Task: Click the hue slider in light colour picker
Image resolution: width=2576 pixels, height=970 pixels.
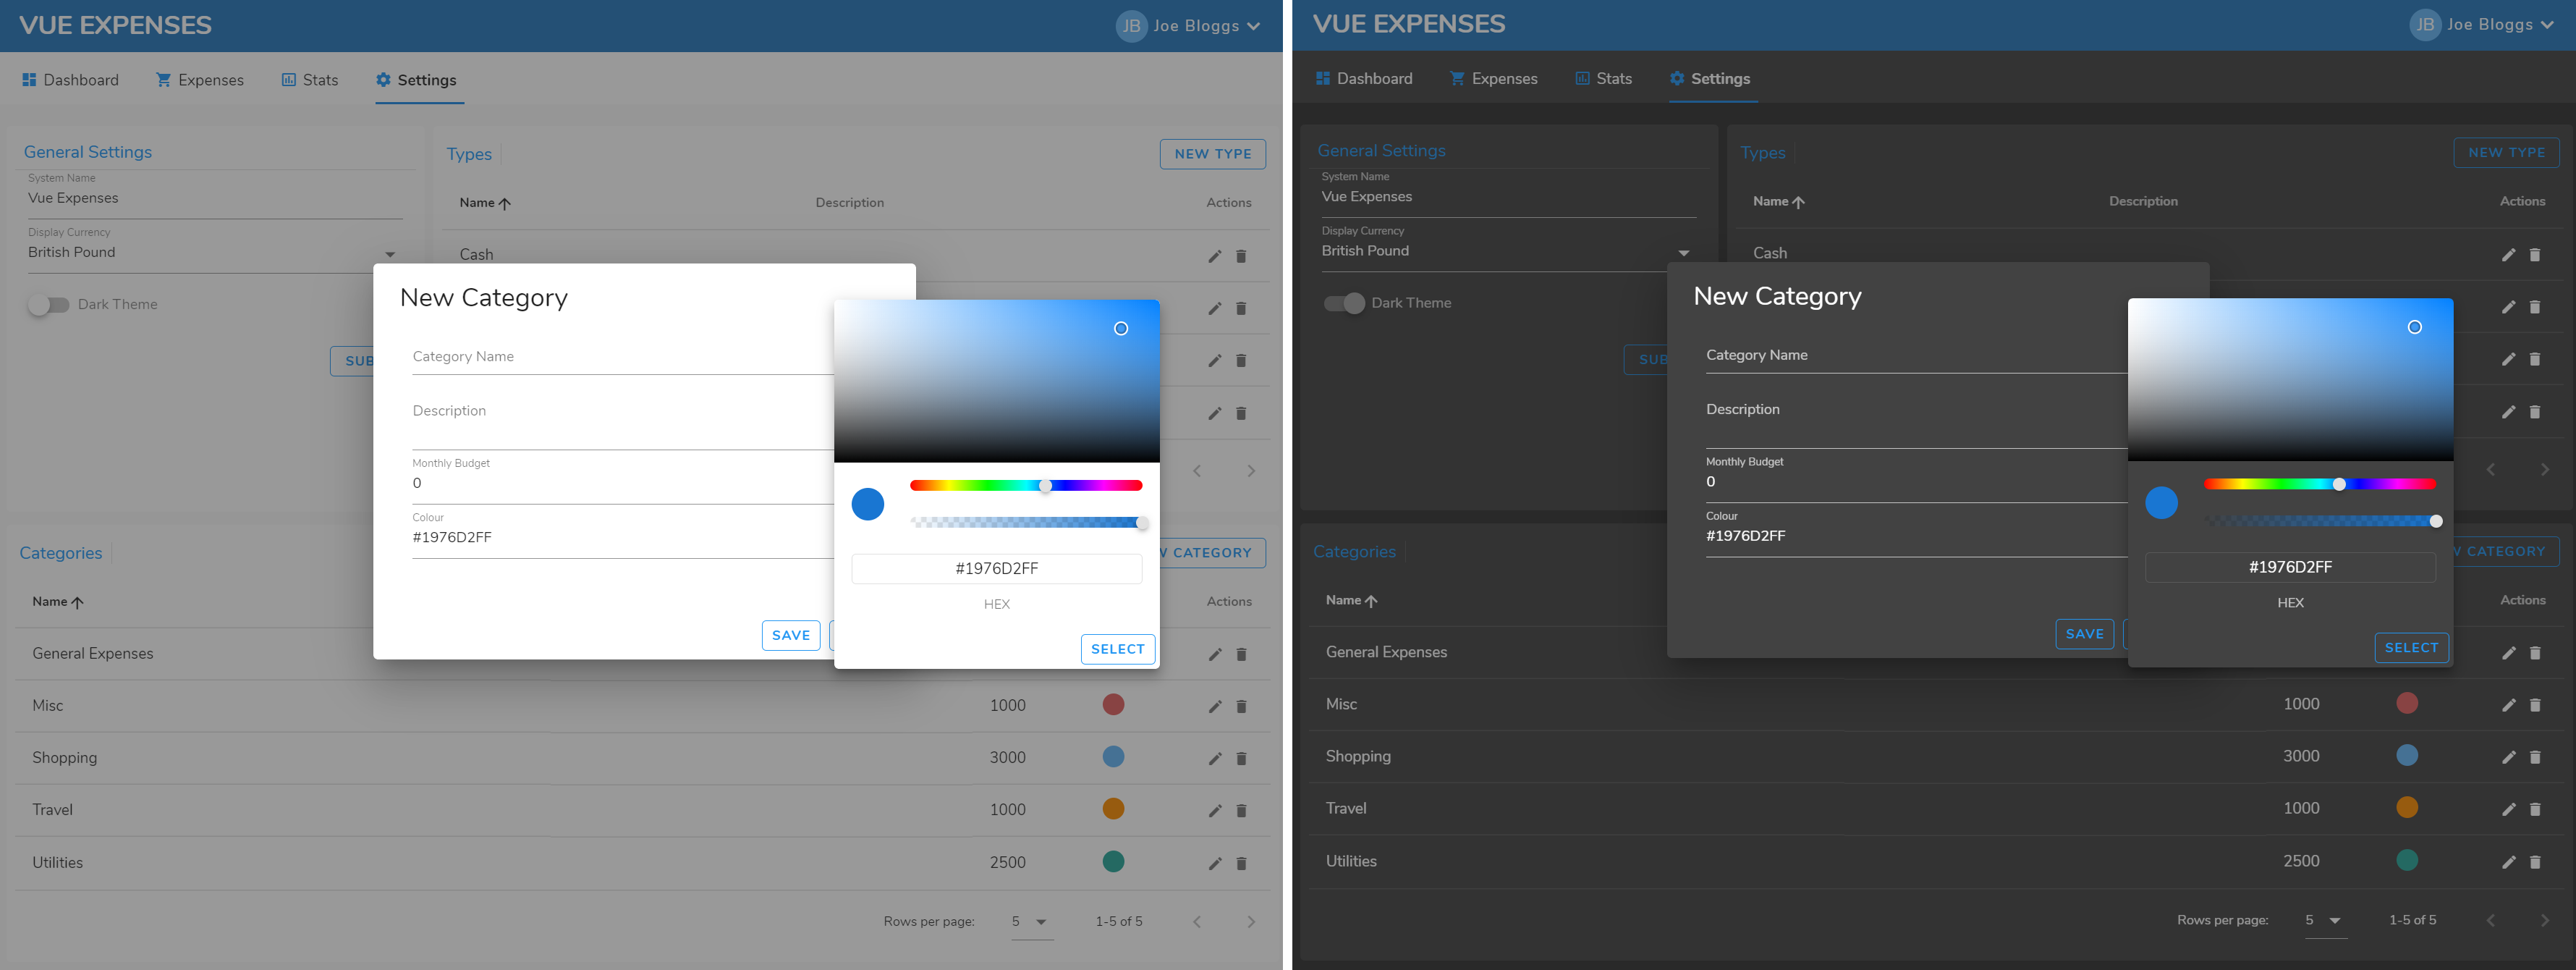Action: coord(1025,485)
